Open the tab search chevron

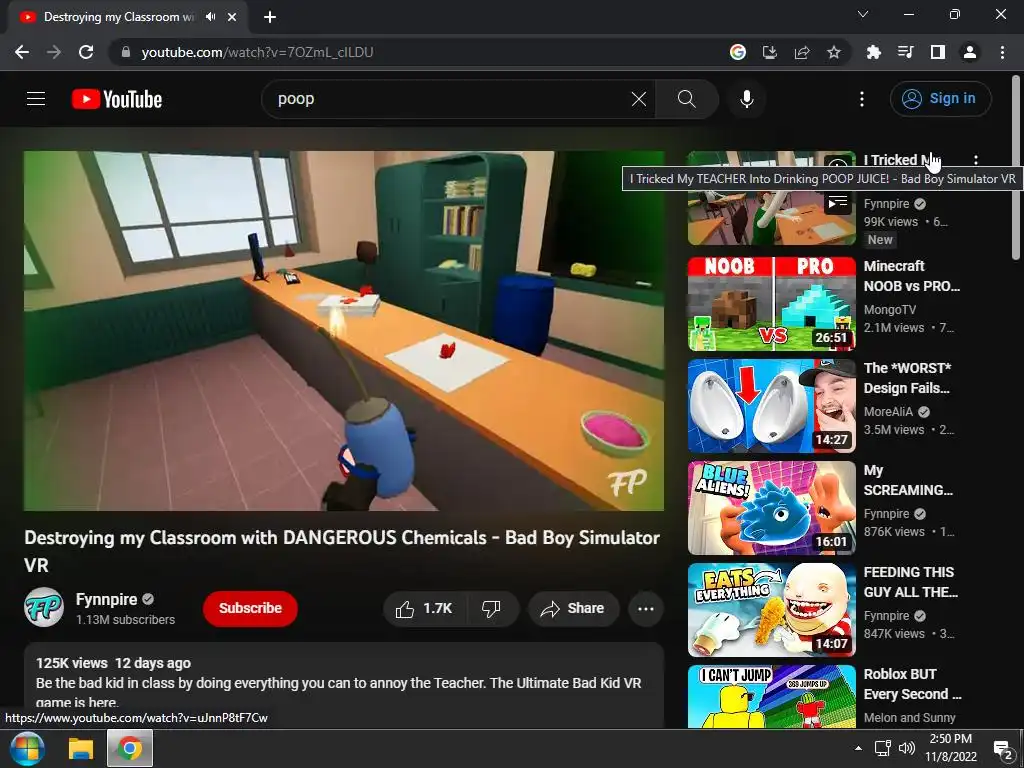click(x=863, y=14)
